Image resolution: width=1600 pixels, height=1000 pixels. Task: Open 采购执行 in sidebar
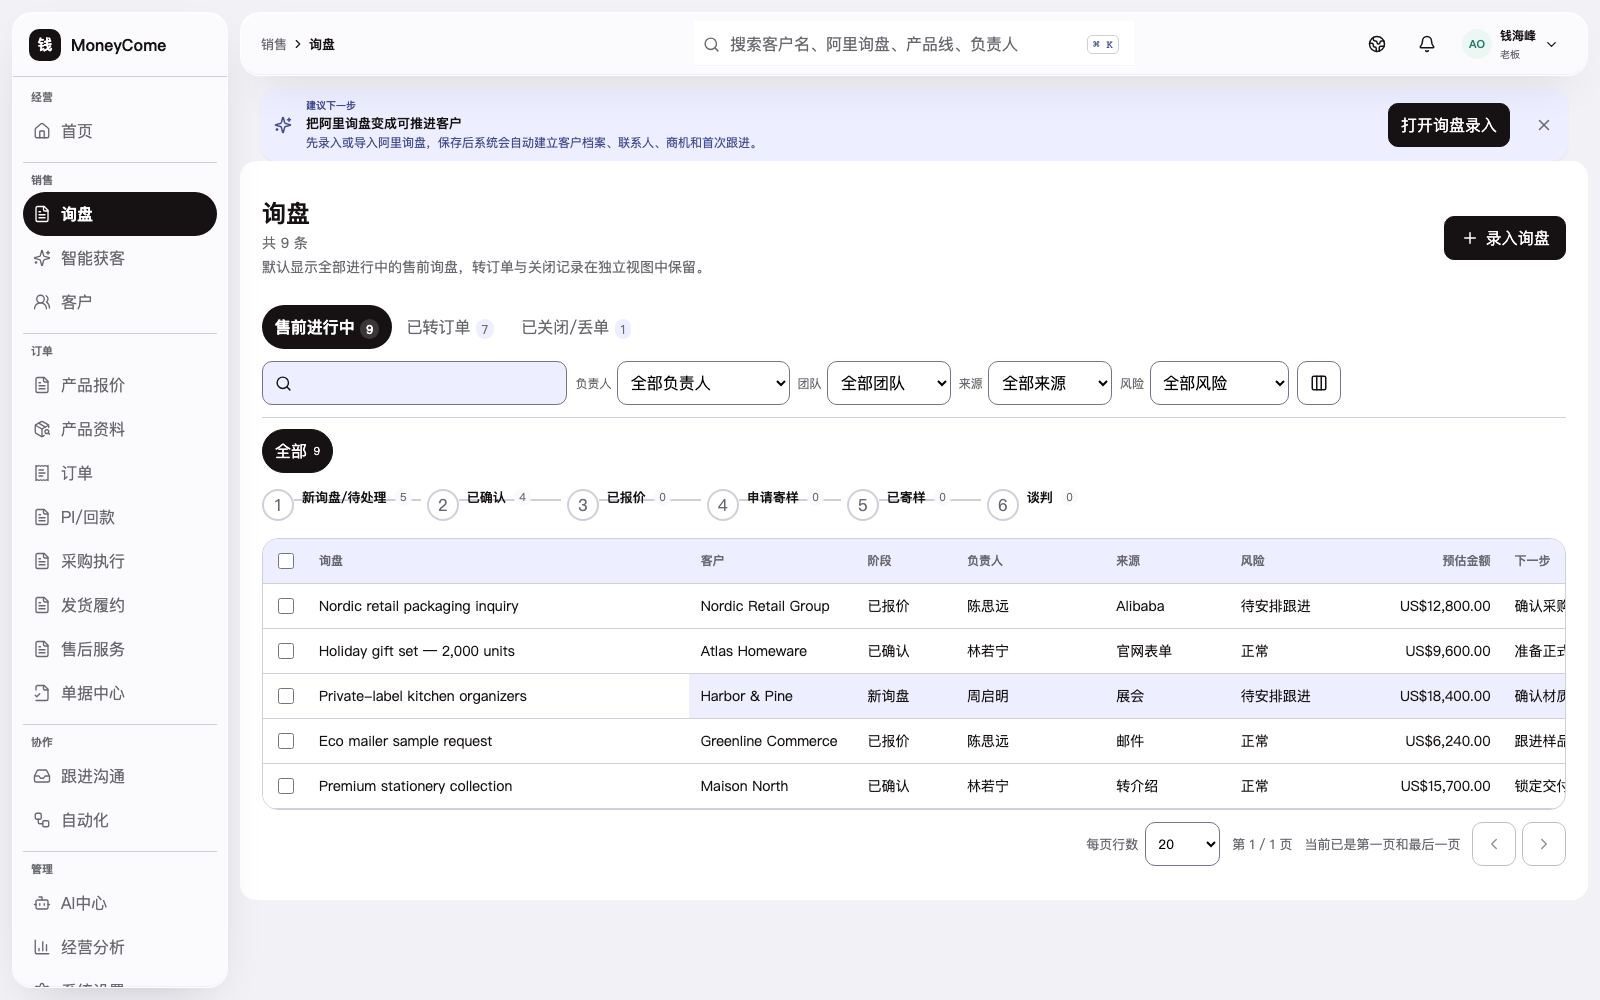(x=119, y=561)
